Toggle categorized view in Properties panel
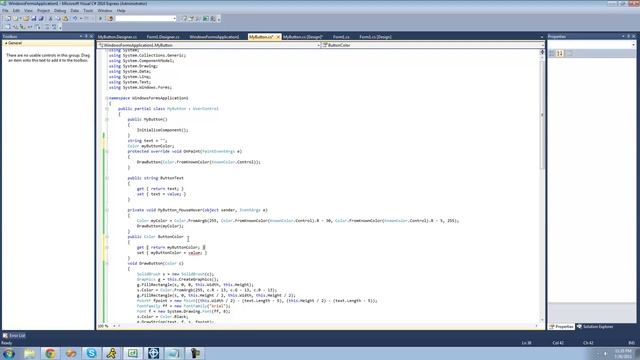Screen dimensions: 640x360 [x=552, y=53]
